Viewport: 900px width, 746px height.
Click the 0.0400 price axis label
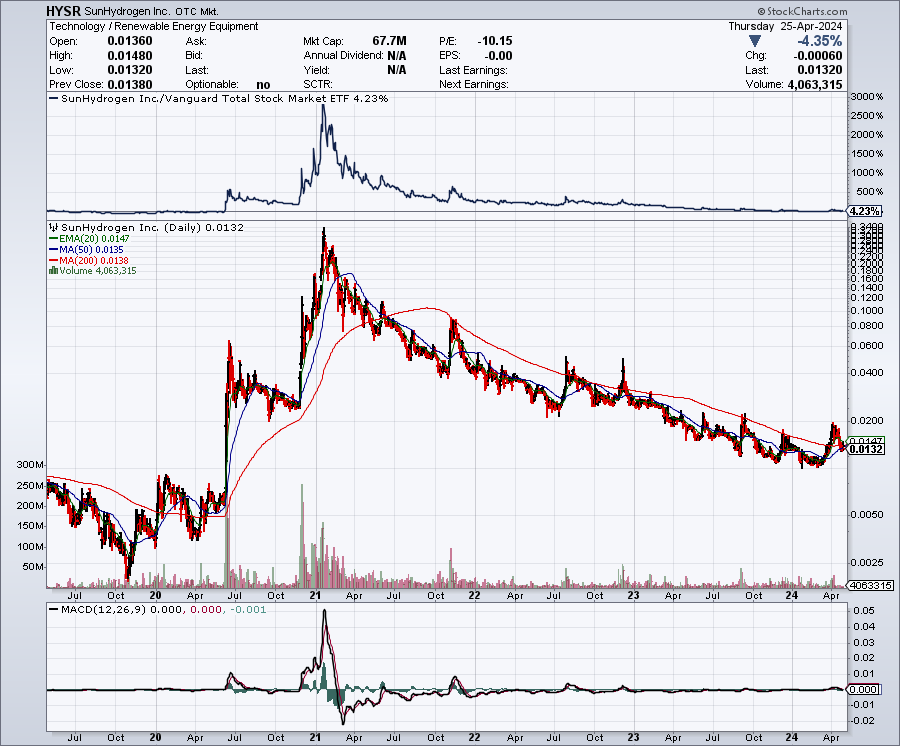867,373
